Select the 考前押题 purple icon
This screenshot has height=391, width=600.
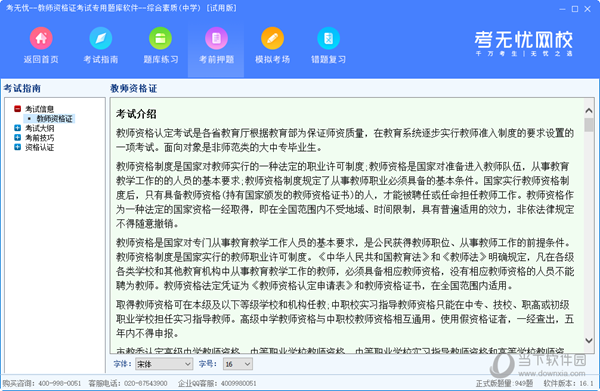(x=216, y=38)
